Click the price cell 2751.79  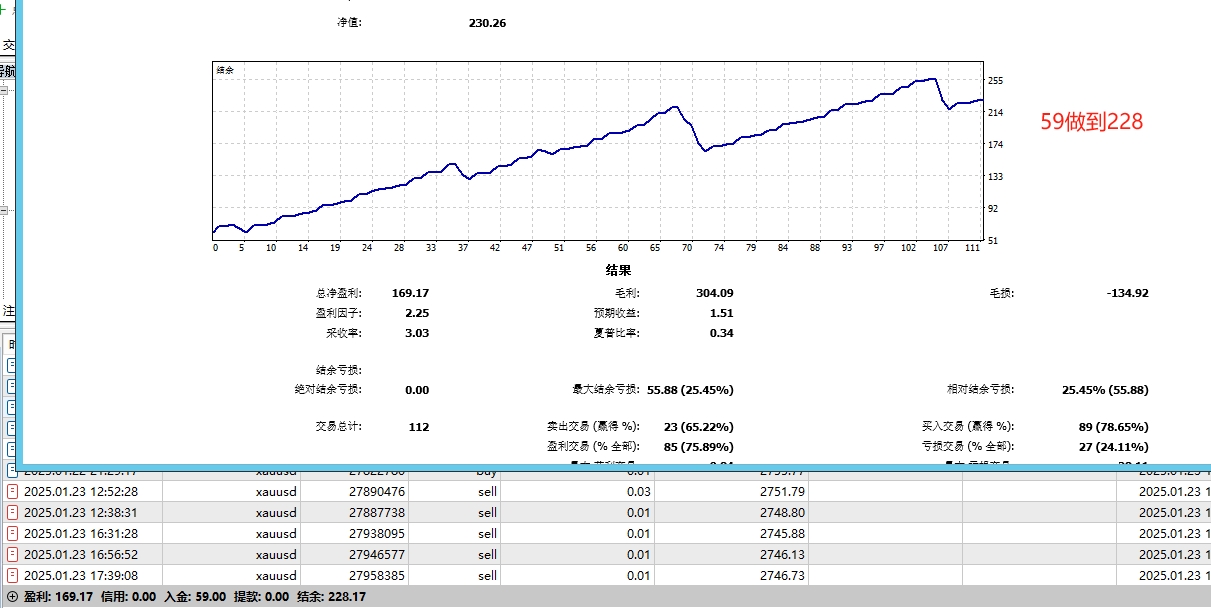783,491
